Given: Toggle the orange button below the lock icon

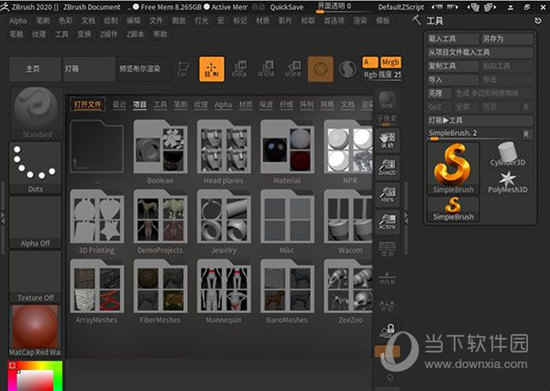Looking at the screenshot, I should tap(387, 351).
